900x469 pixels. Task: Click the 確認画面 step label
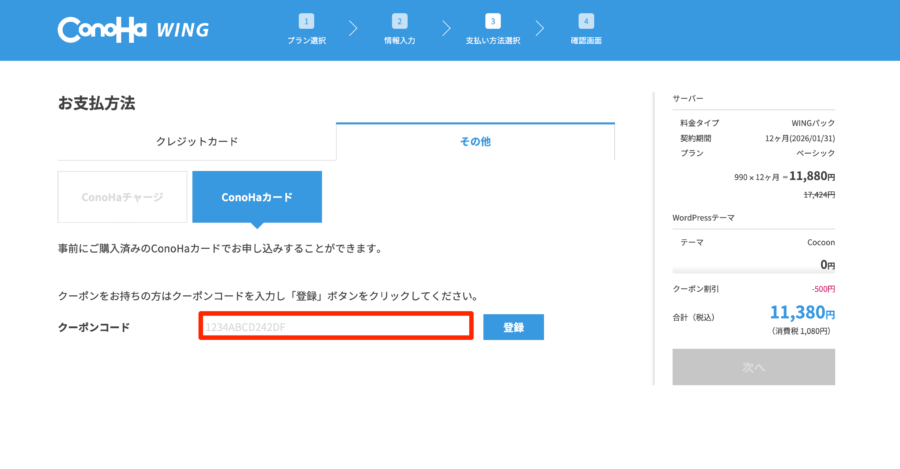585,41
